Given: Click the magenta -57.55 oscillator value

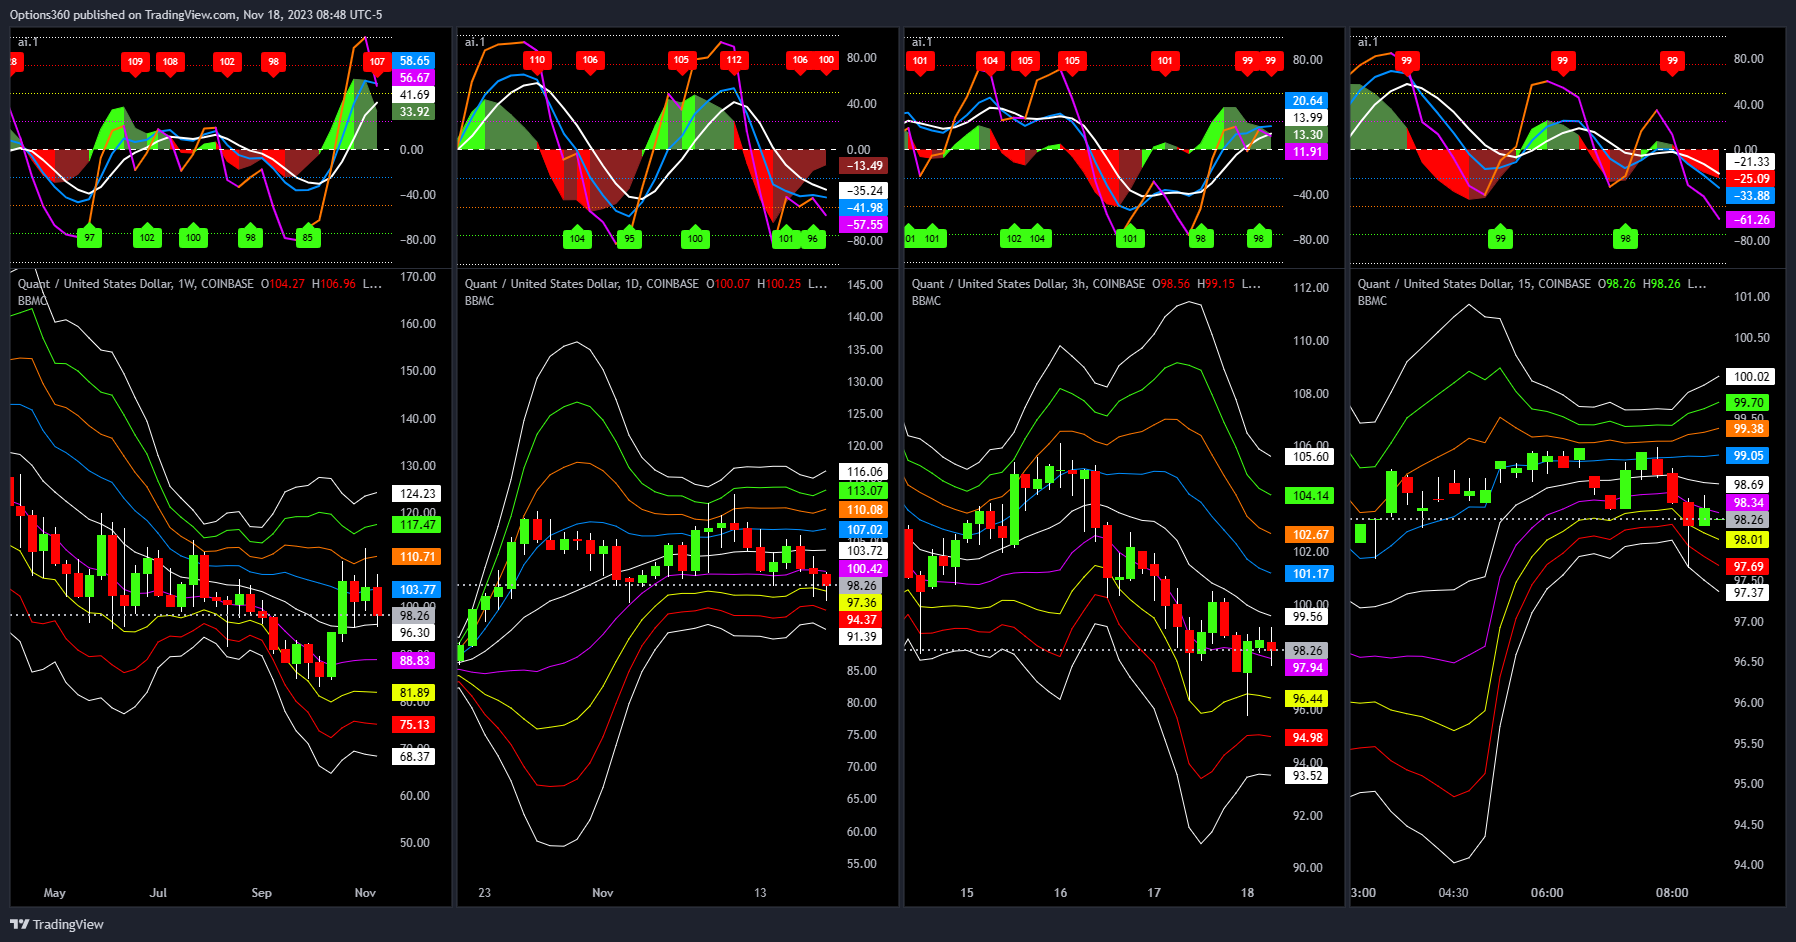Looking at the screenshot, I should 864,225.
